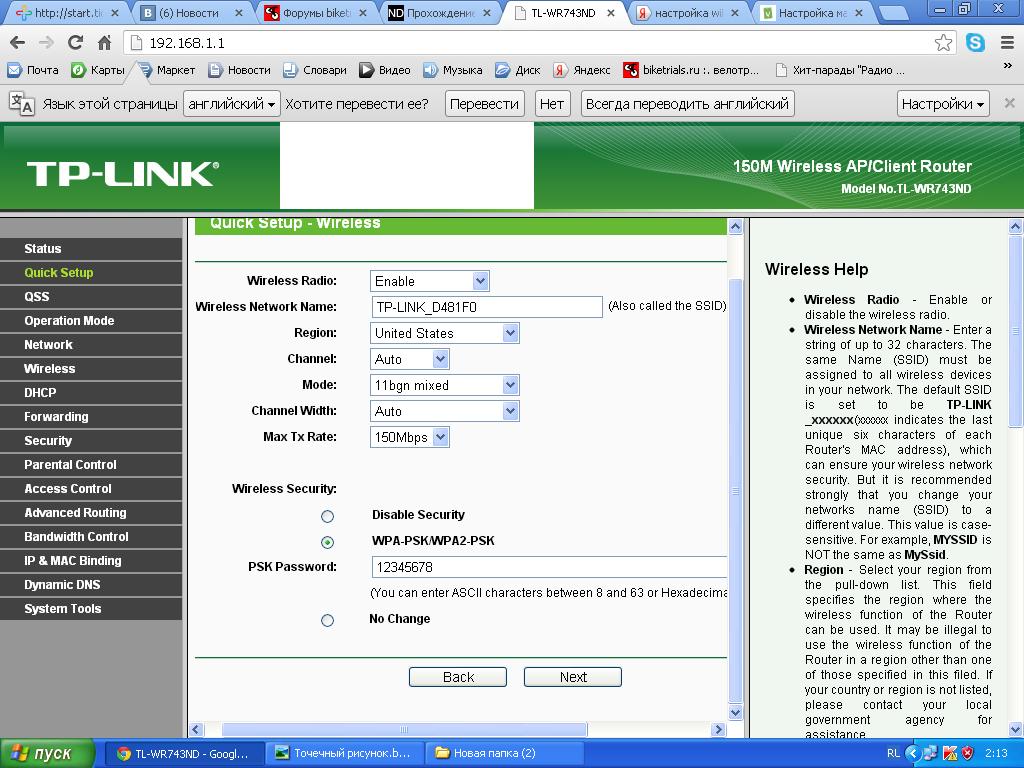Screen dimensions: 1024x768
Task: Click the home page icon
Action: 104,43
